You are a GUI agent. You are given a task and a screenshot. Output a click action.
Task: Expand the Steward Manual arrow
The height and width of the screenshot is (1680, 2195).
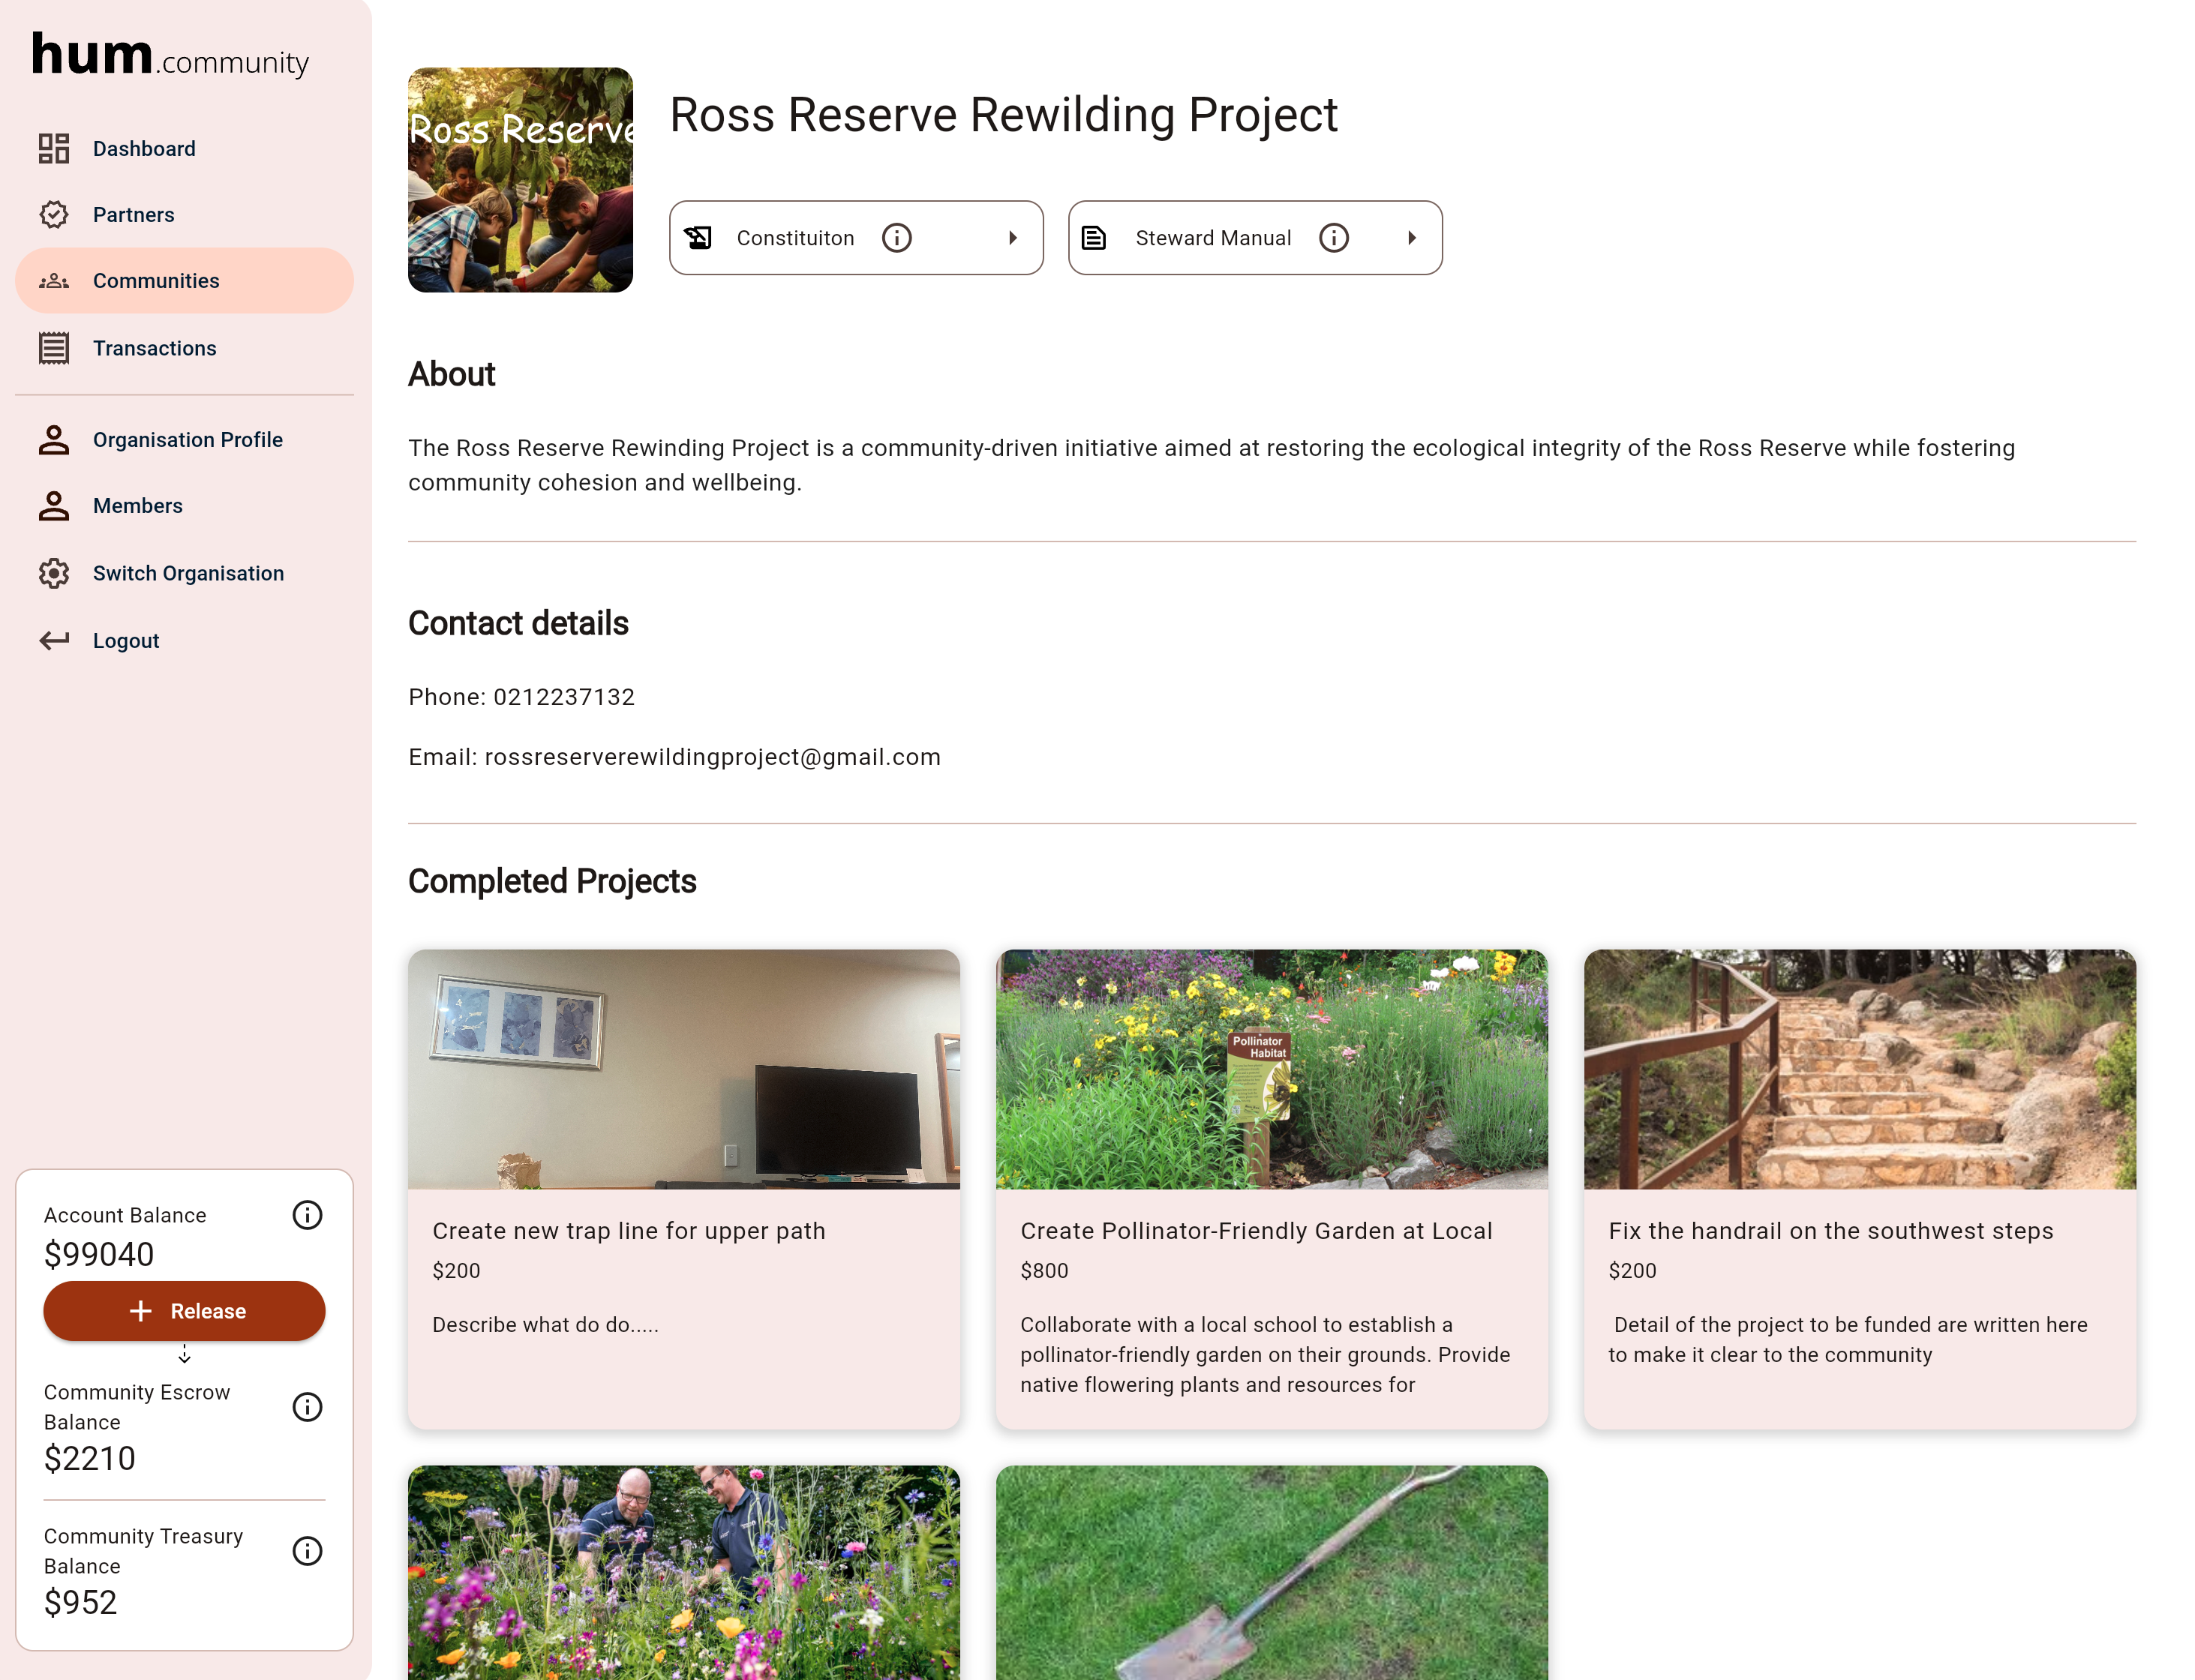point(1411,238)
